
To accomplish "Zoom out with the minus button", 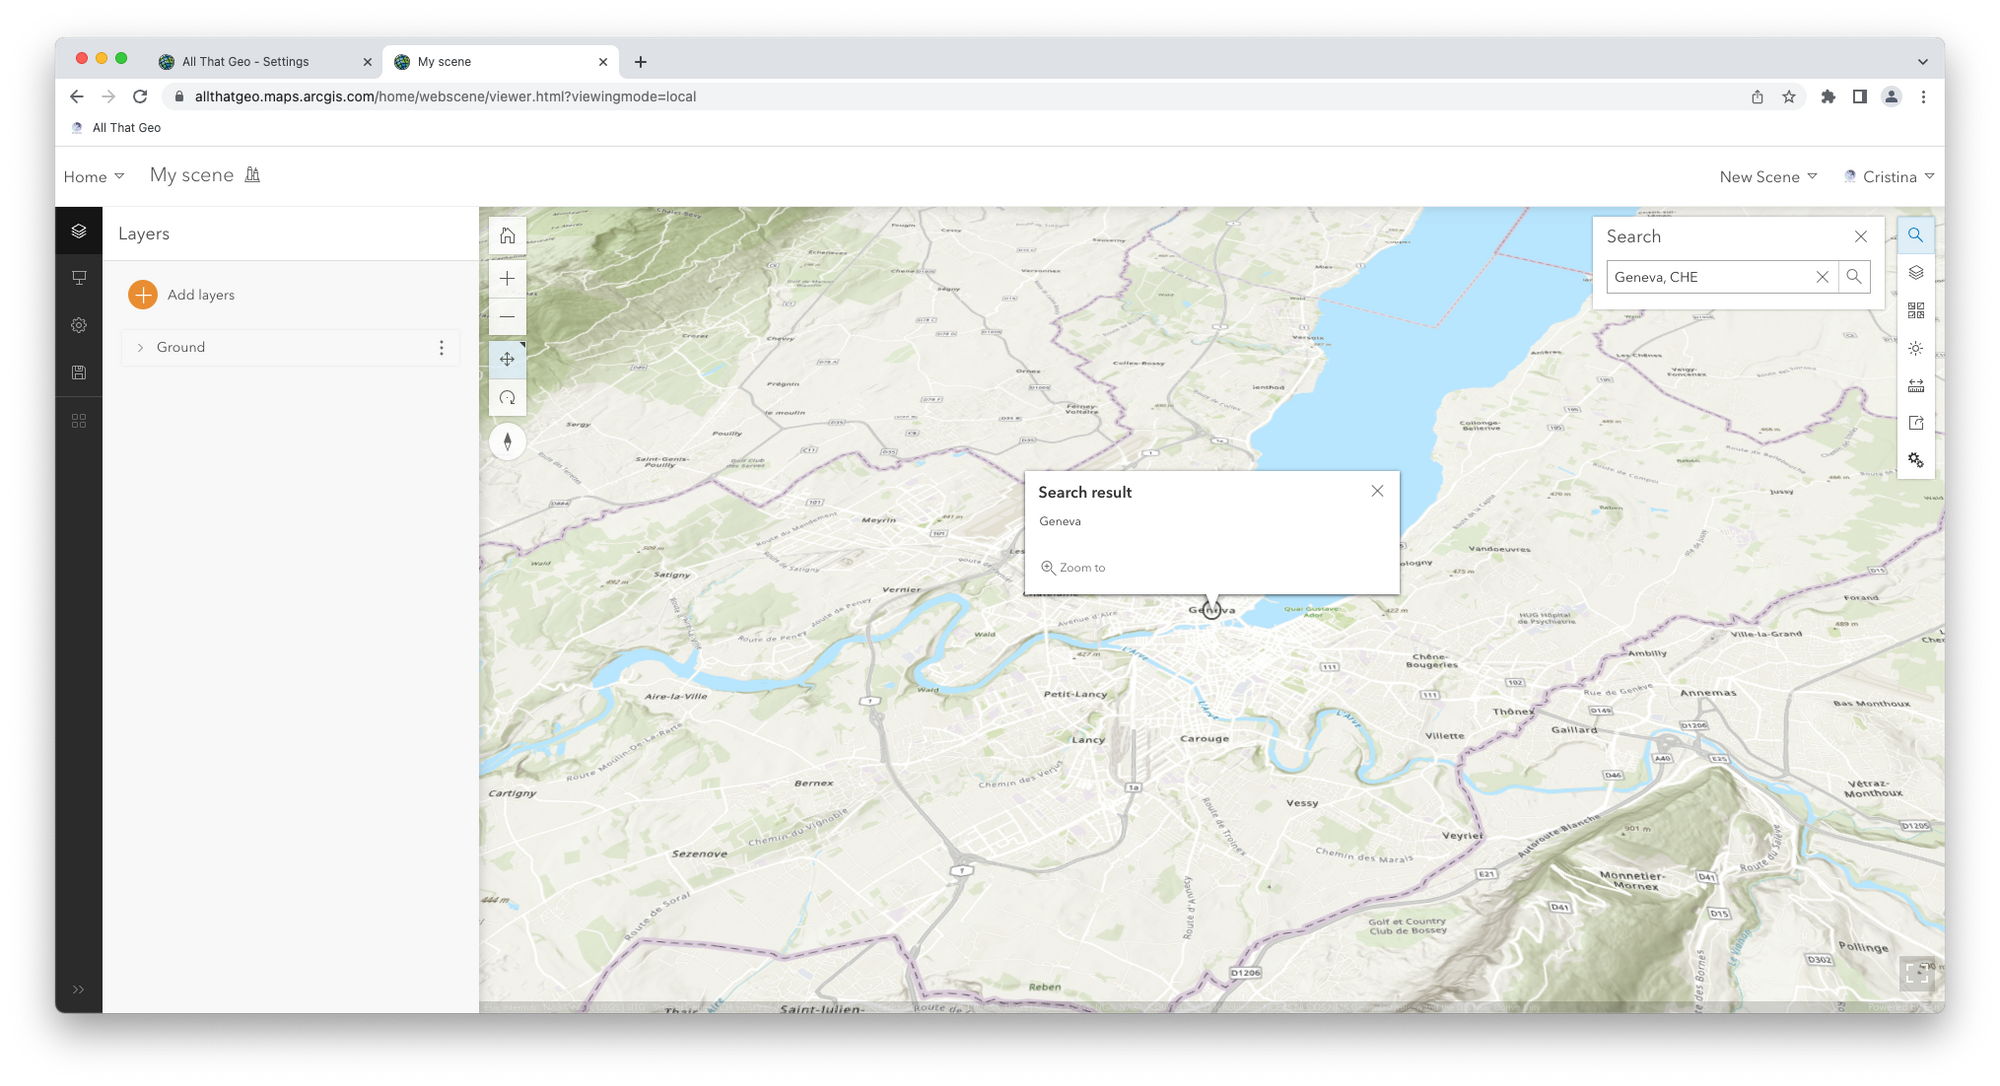I will coord(507,317).
